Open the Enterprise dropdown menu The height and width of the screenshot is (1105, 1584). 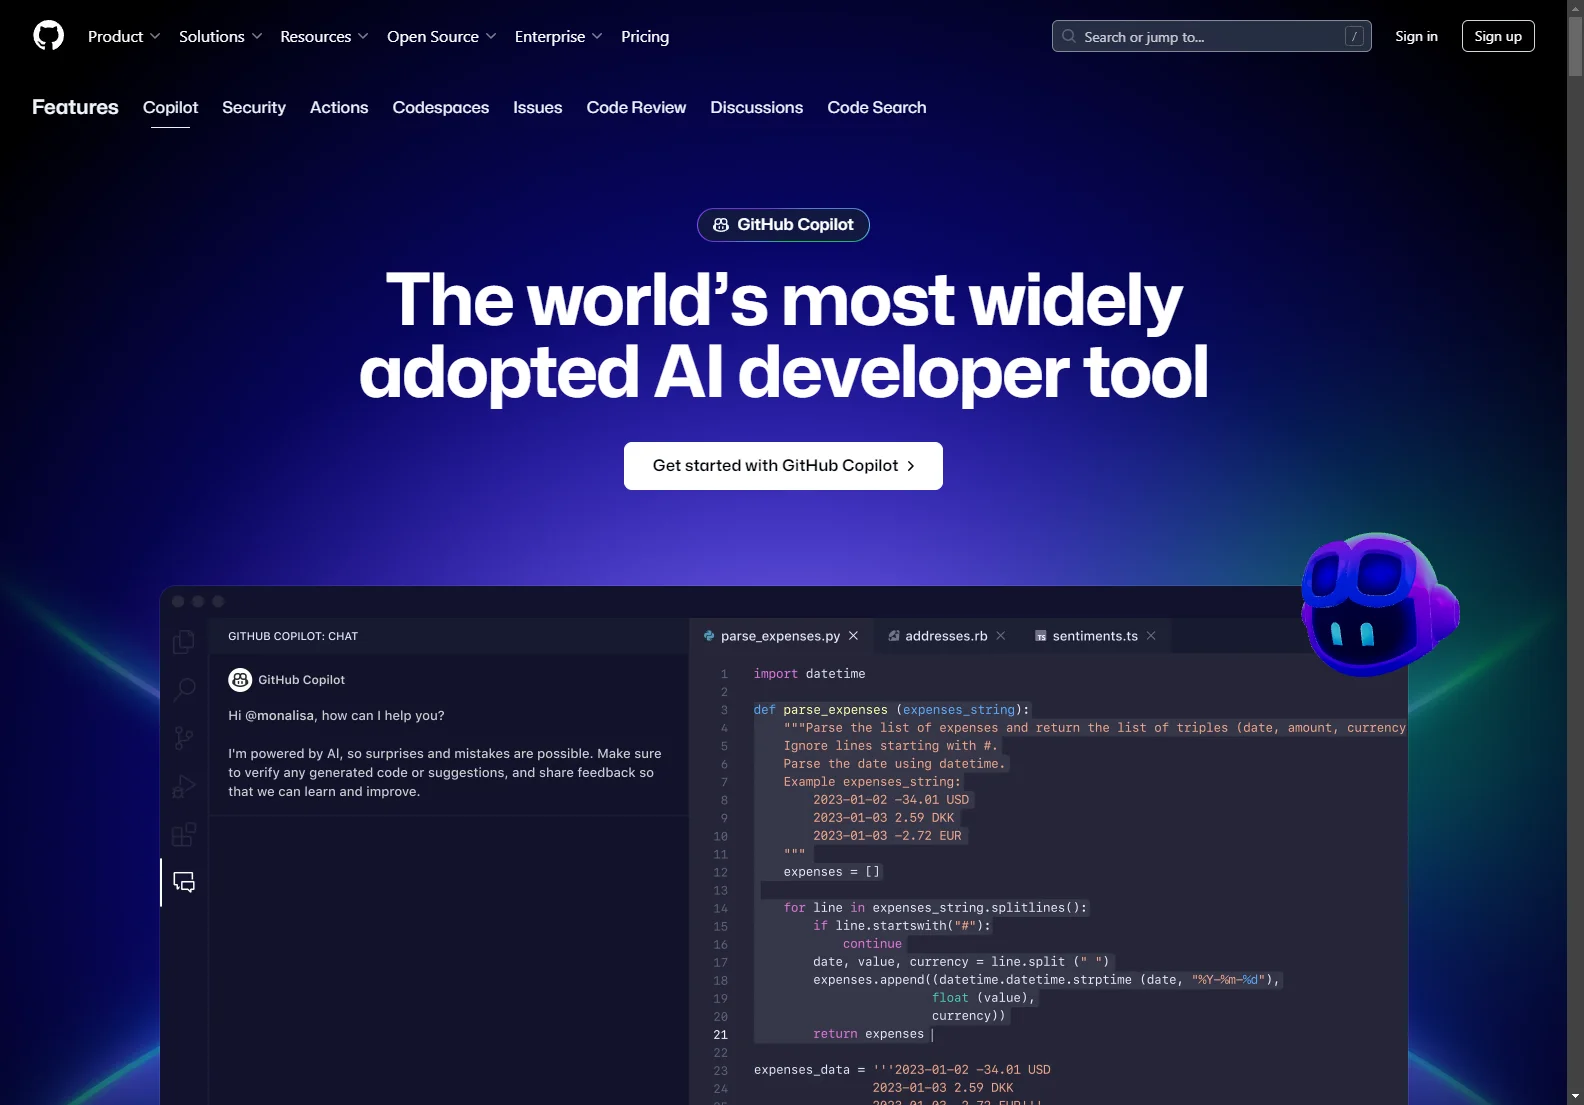click(558, 36)
